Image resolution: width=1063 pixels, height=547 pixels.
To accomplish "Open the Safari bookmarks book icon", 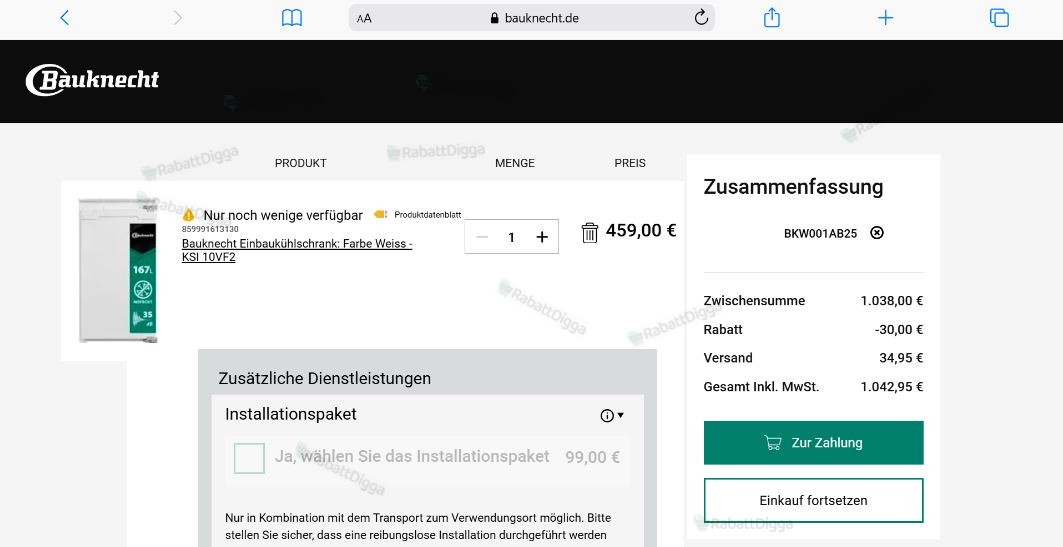I will click(x=292, y=18).
